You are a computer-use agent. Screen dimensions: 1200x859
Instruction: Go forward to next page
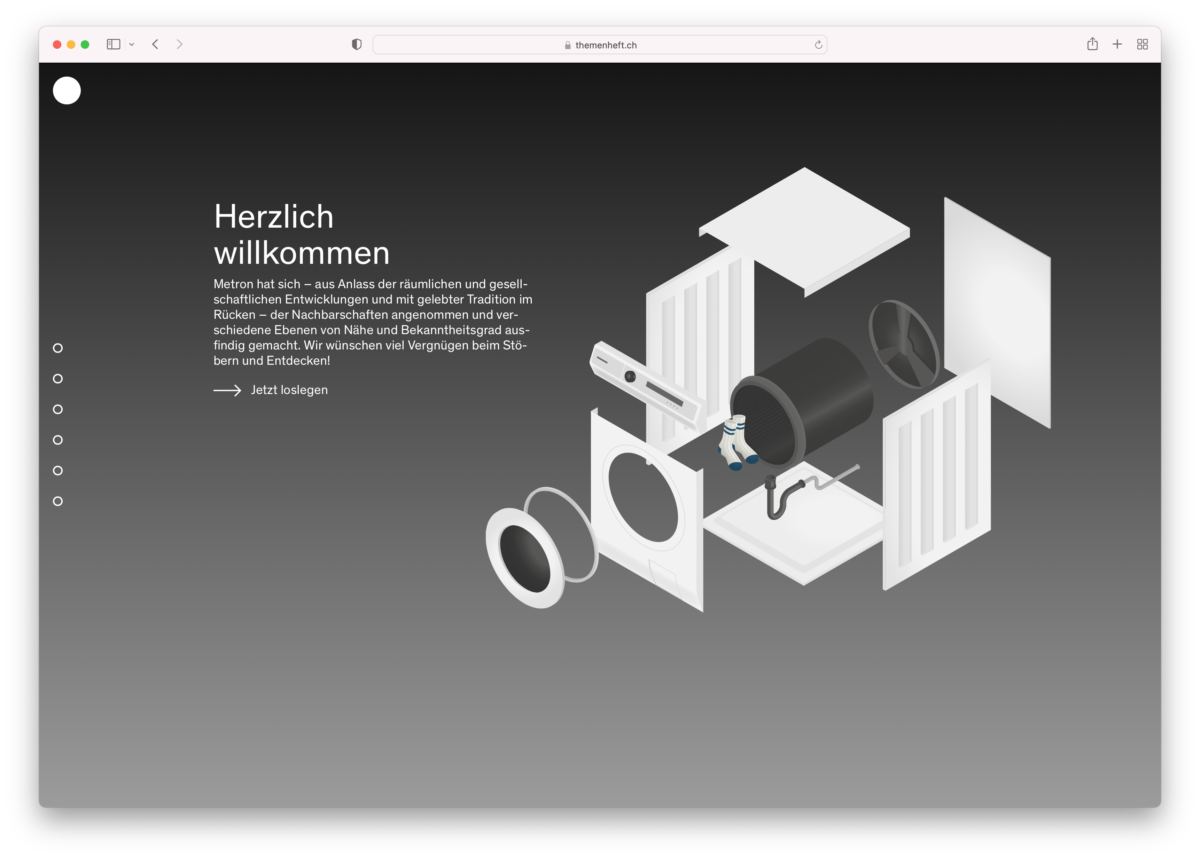click(180, 44)
